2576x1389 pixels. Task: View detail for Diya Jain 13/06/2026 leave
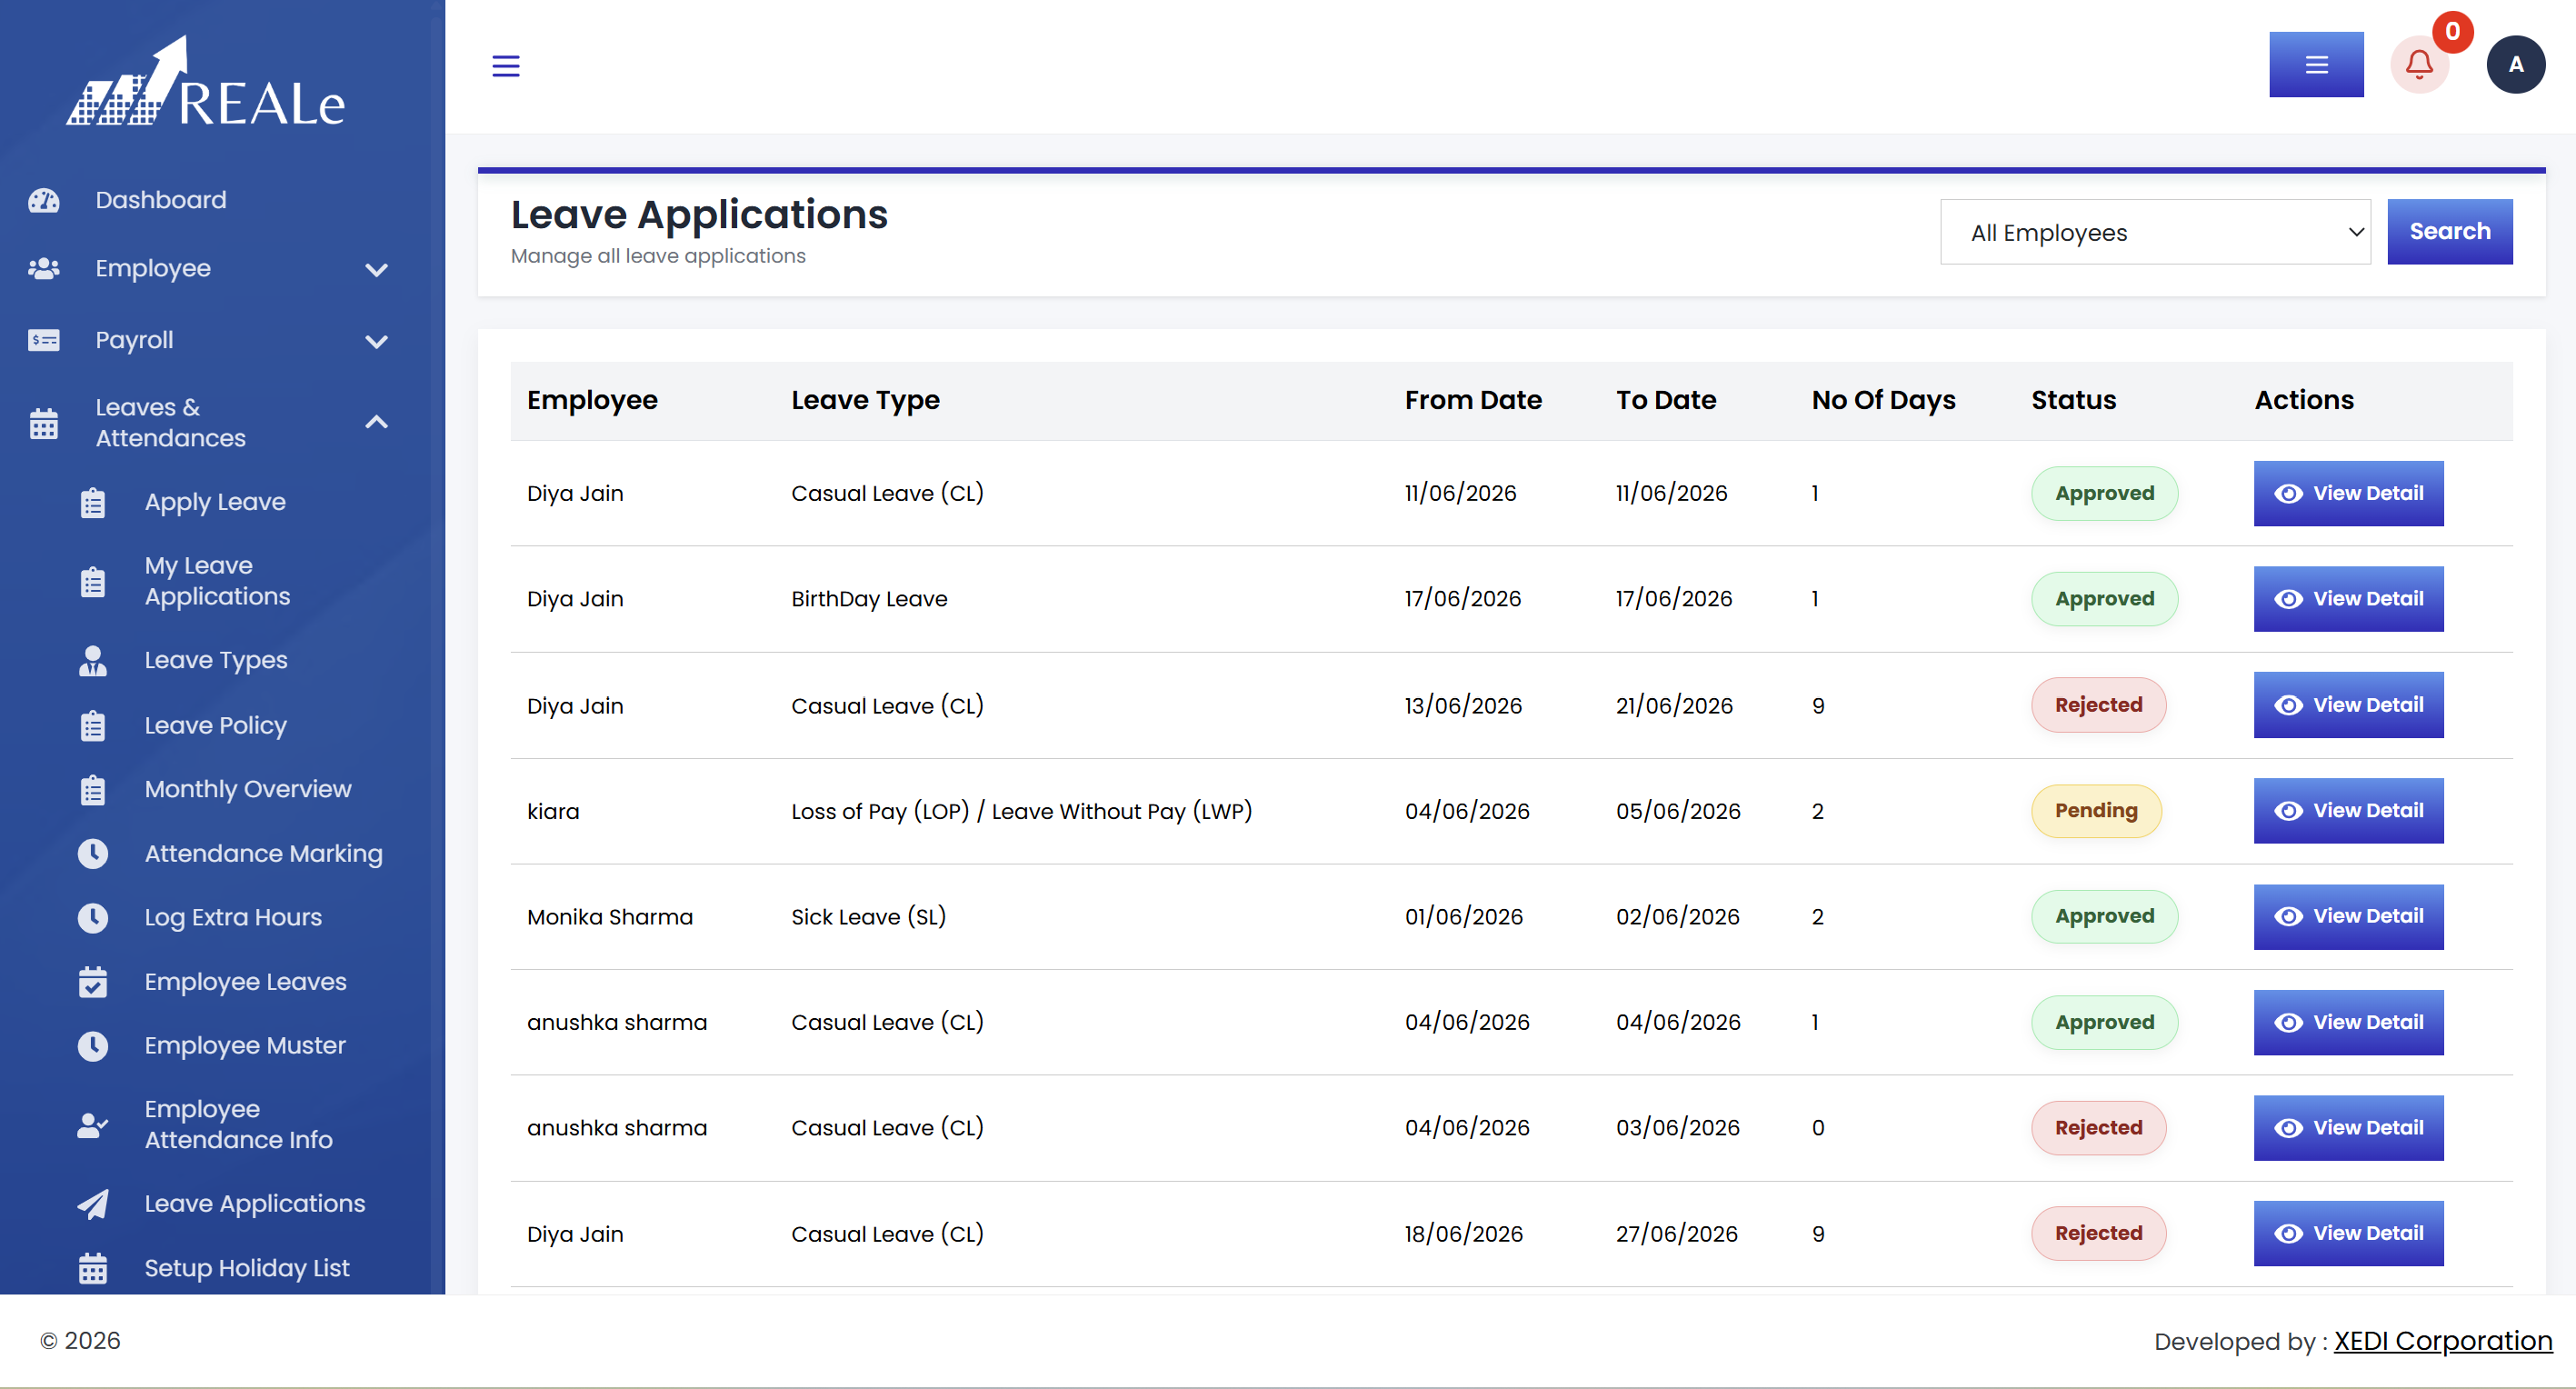pyautogui.click(x=2348, y=705)
